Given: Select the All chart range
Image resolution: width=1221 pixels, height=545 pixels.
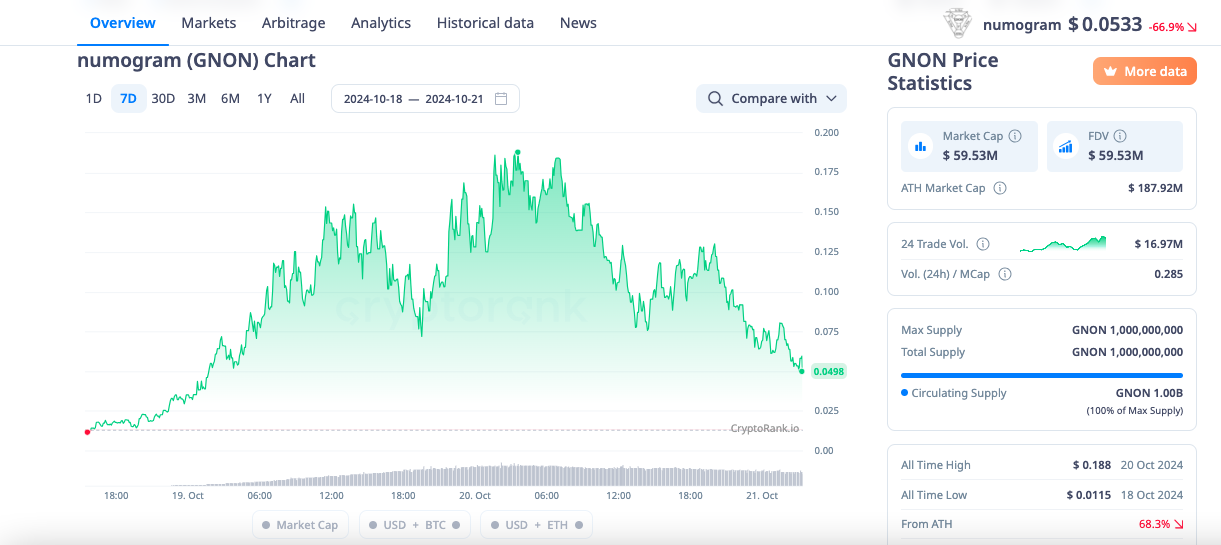Looking at the screenshot, I should click(x=297, y=98).
